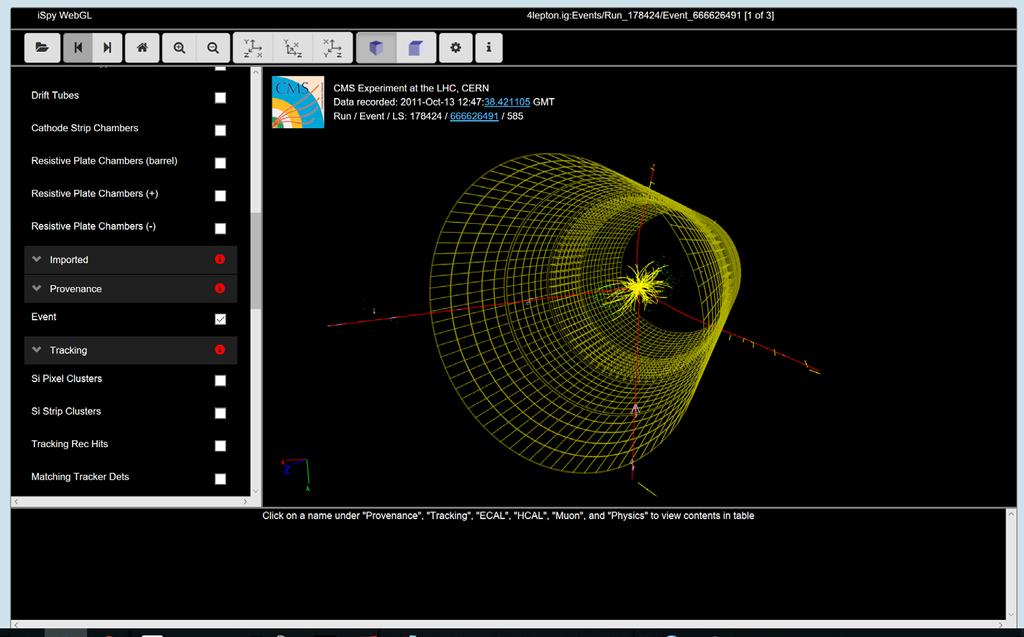This screenshot has height=637, width=1024.
Task: Show the about info 'i' icon
Action: coord(488,48)
